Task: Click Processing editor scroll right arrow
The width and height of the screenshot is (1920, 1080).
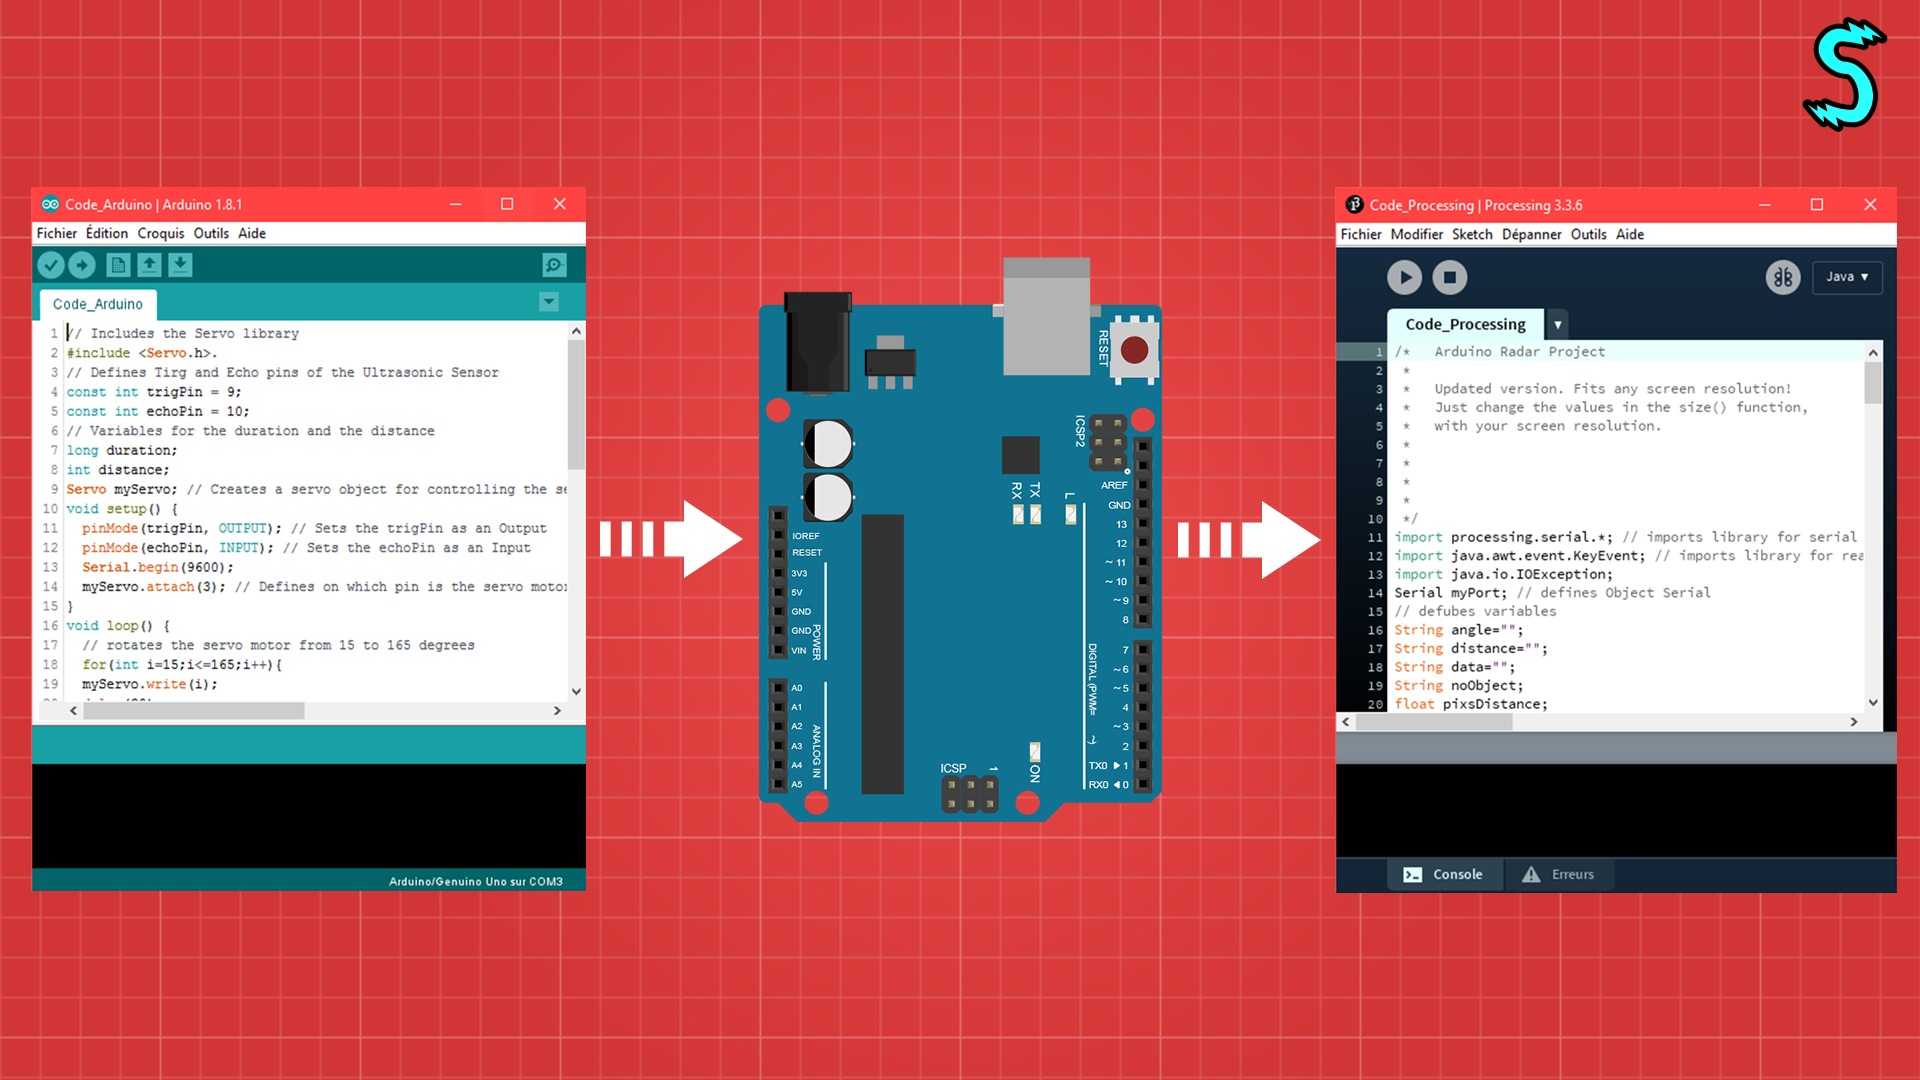Action: pyautogui.click(x=1854, y=722)
